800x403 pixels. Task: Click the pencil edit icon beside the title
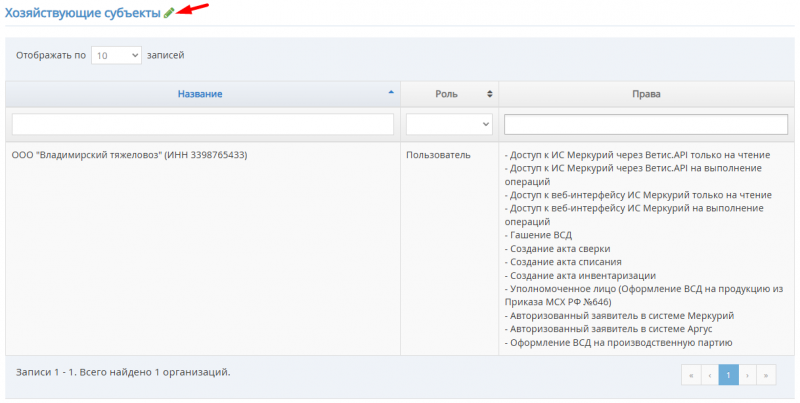pos(169,12)
